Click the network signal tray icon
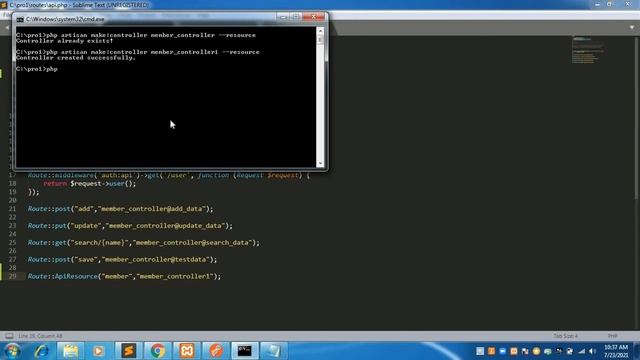 click(581, 351)
